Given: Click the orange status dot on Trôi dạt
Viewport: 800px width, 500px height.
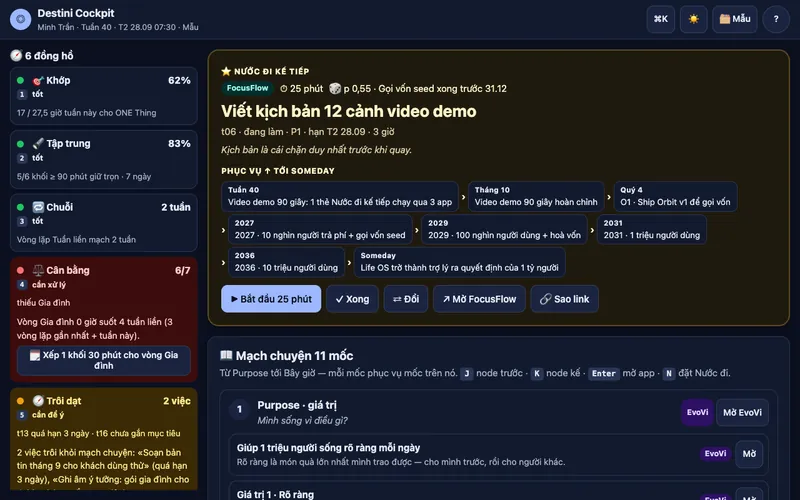Looking at the screenshot, I should (x=20, y=401).
